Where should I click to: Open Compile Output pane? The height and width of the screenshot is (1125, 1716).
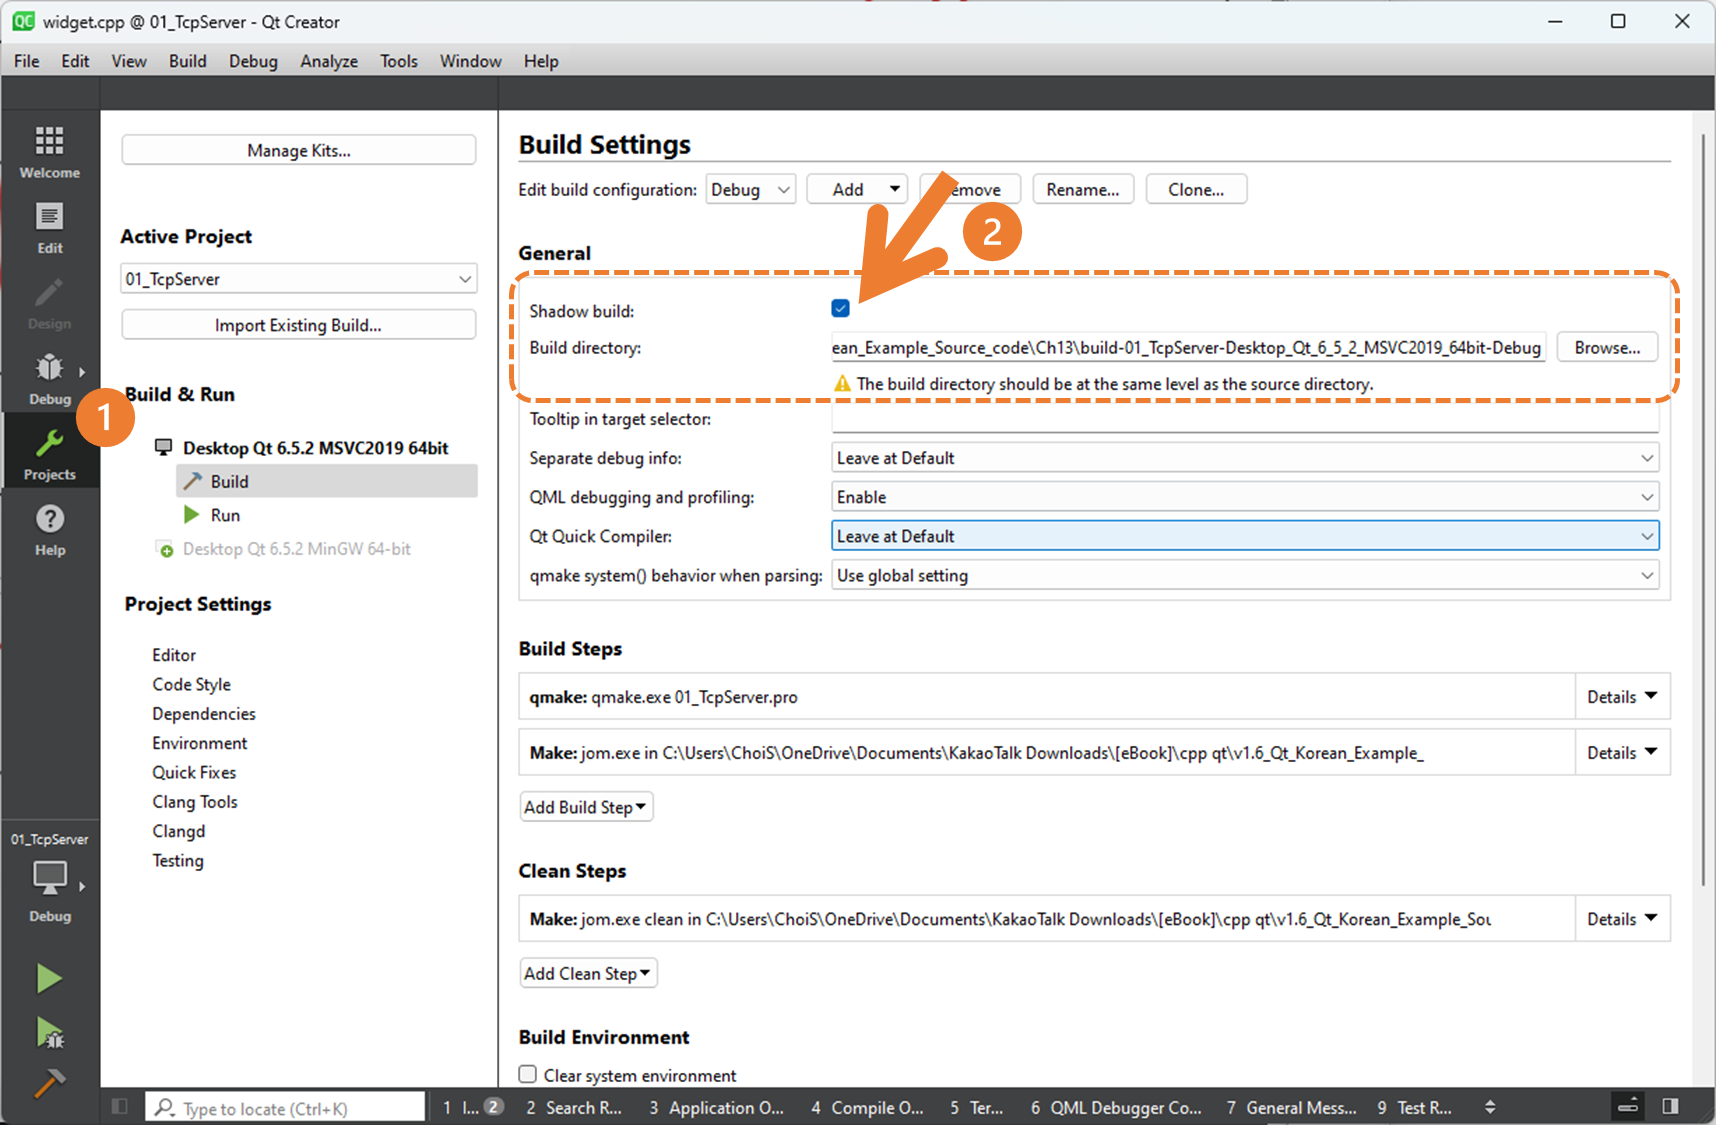pyautogui.click(x=867, y=1107)
